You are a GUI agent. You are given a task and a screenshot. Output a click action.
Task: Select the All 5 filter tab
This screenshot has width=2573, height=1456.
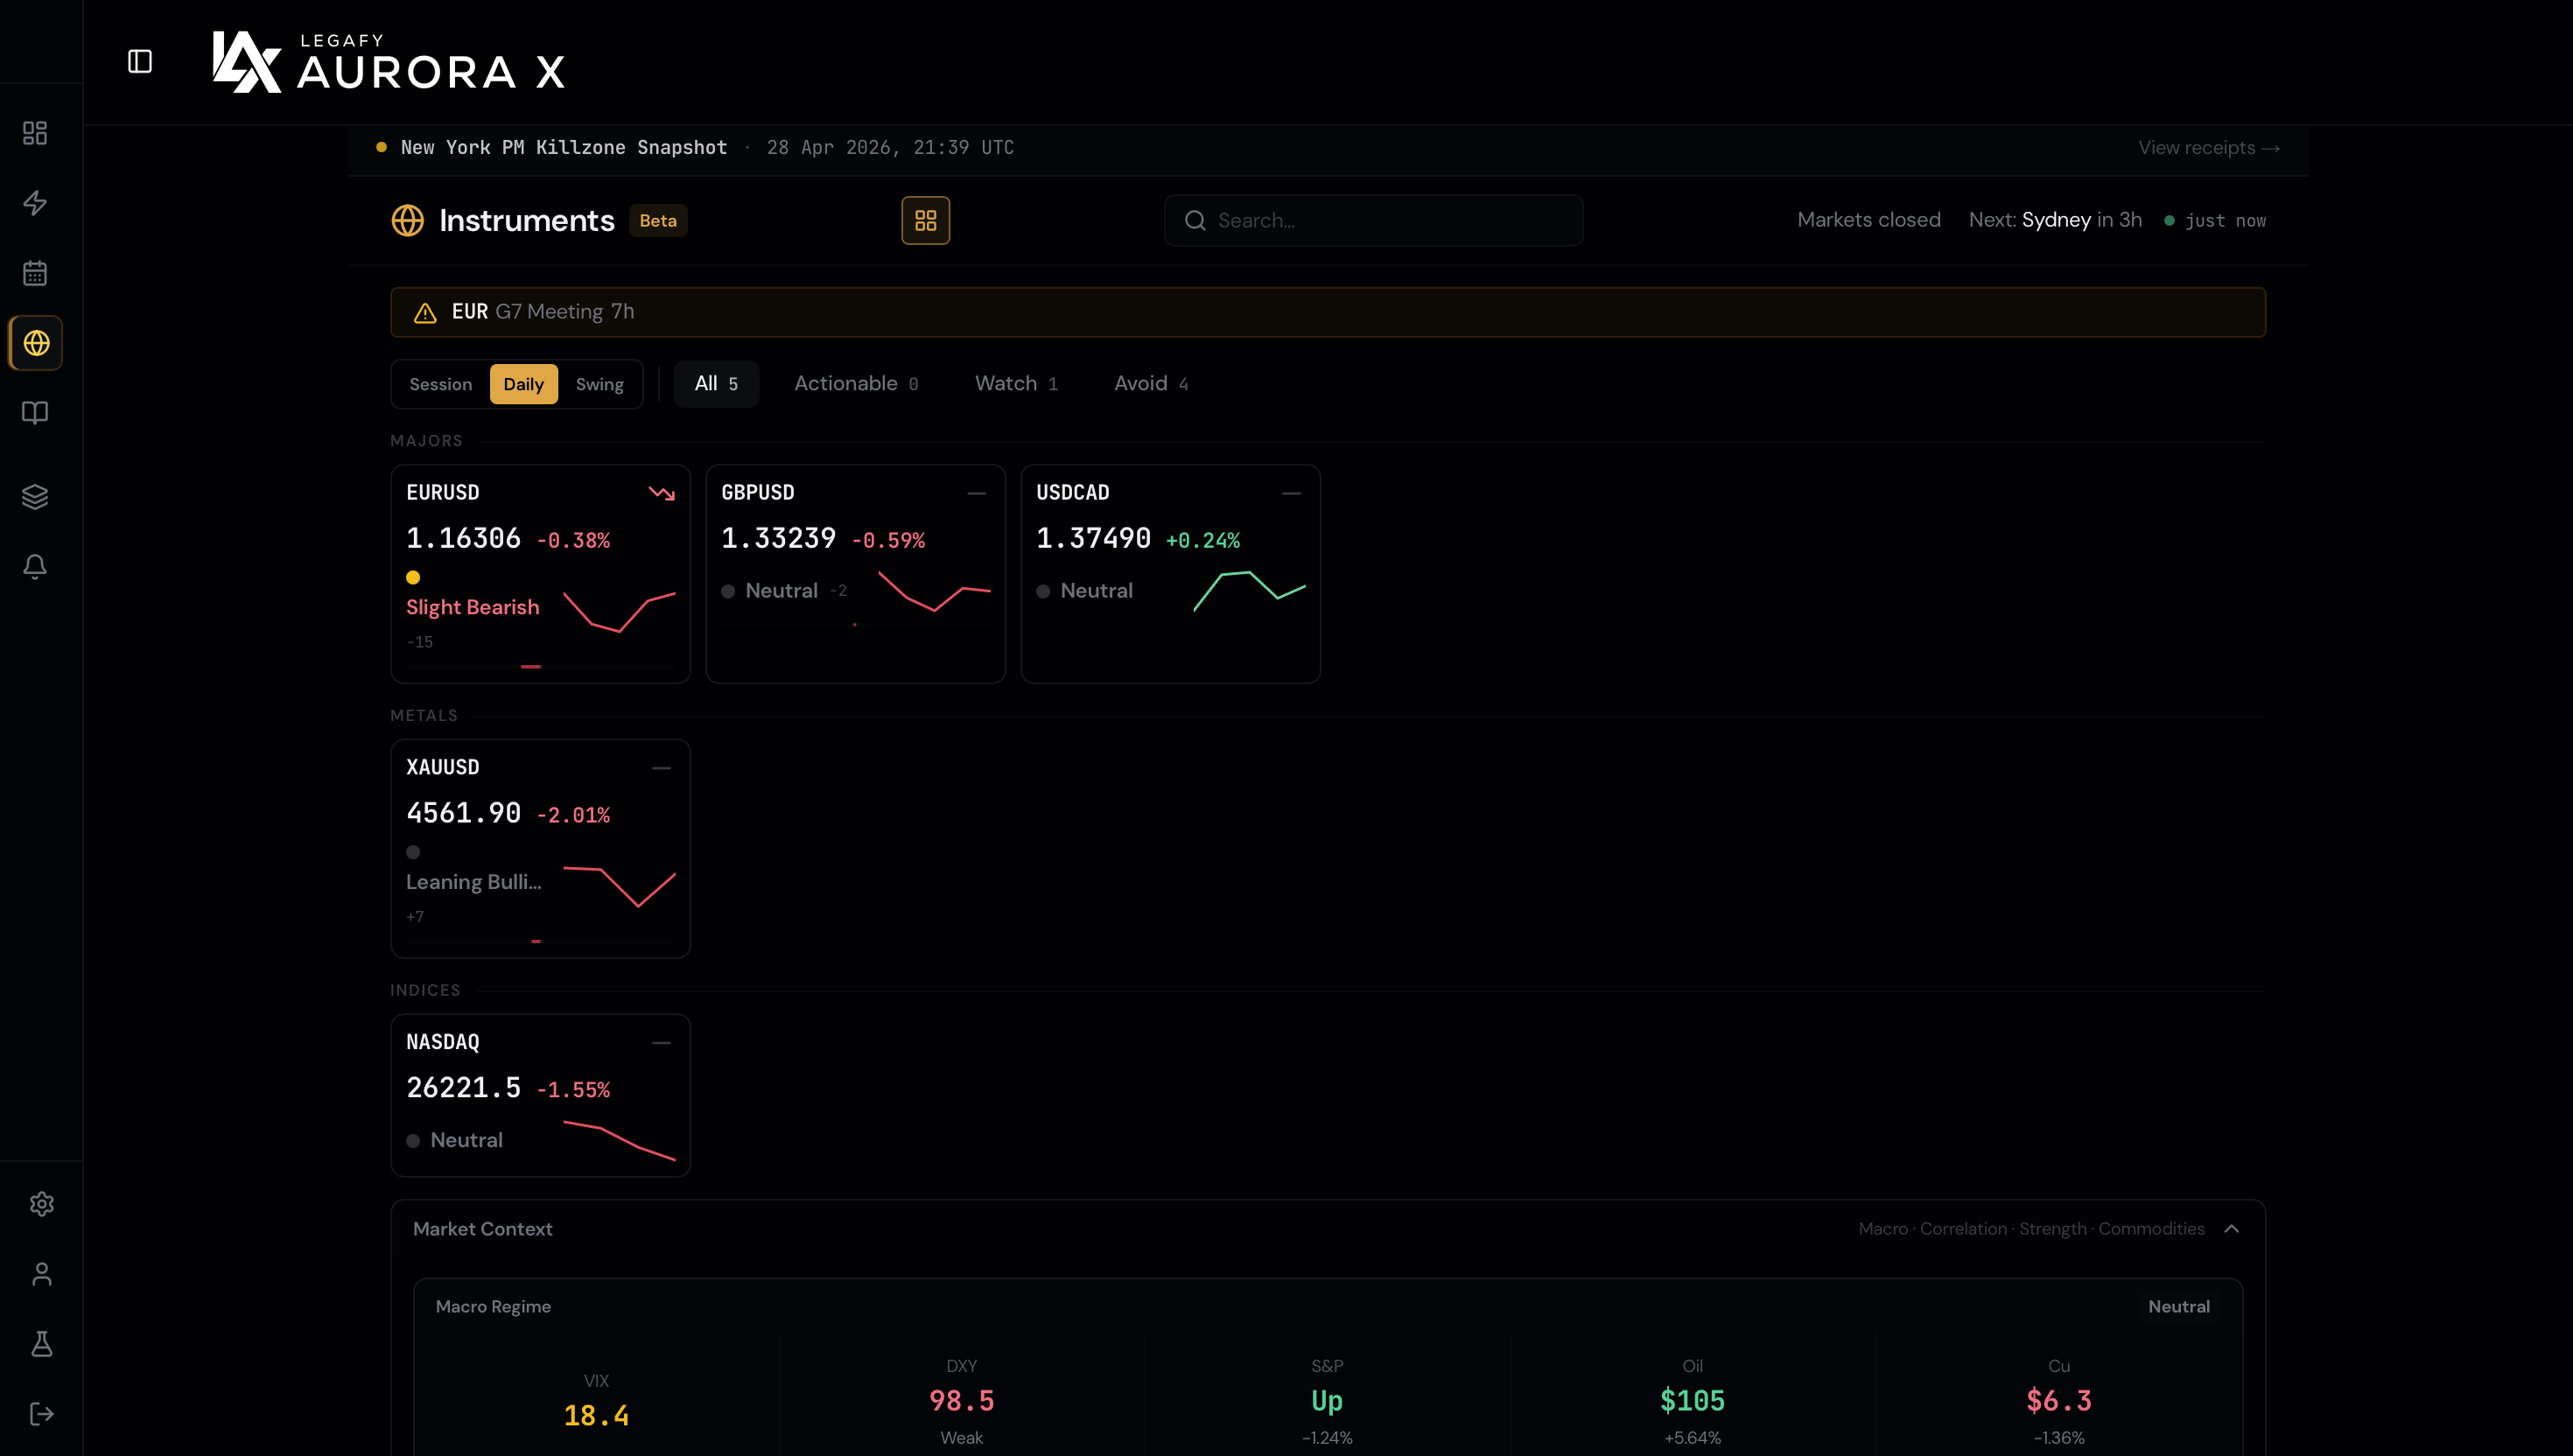pyautogui.click(x=716, y=384)
